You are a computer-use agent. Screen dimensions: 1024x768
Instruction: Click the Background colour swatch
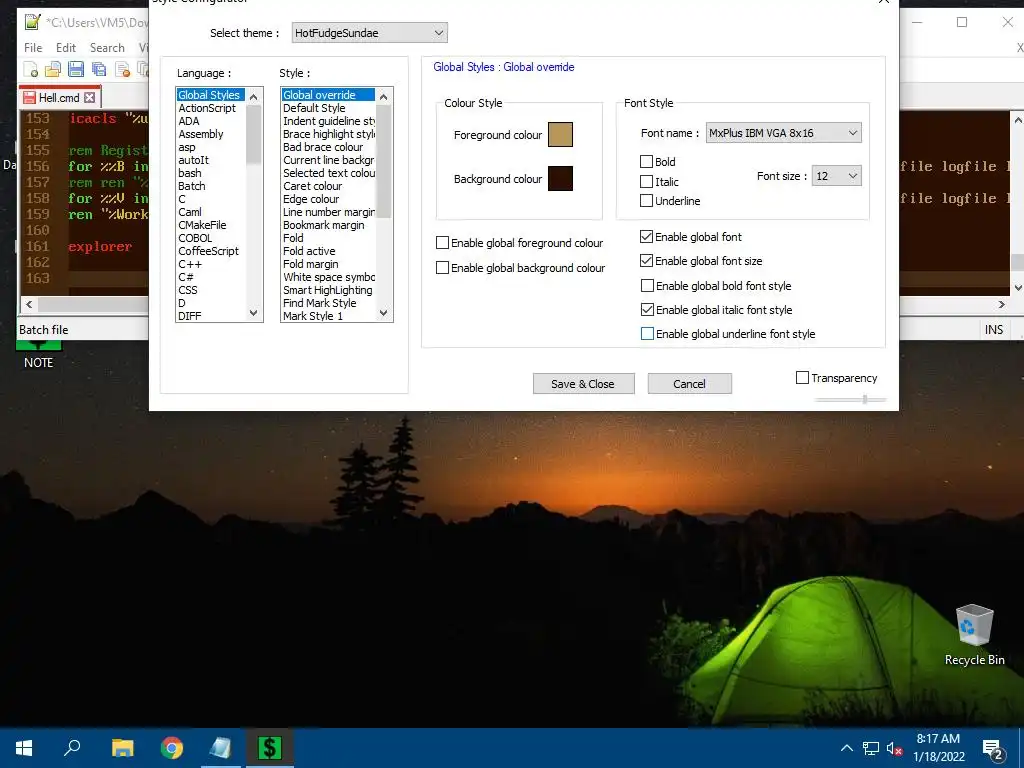click(560, 178)
